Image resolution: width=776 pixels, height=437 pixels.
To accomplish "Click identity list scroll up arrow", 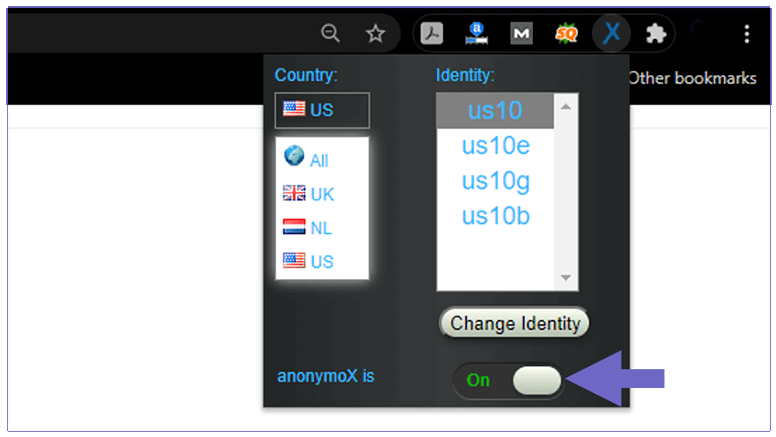I will [x=566, y=106].
